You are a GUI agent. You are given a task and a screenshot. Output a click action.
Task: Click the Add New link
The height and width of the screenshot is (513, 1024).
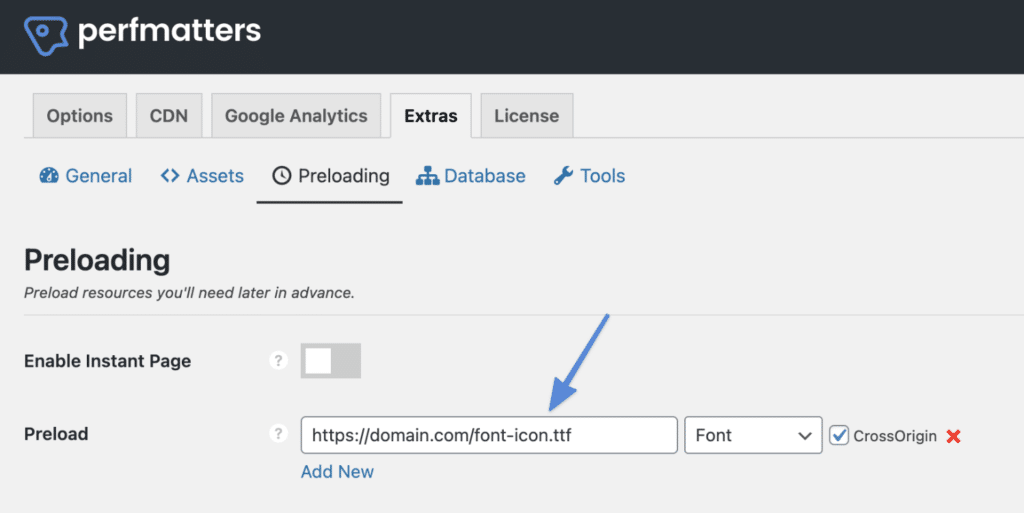click(x=337, y=472)
